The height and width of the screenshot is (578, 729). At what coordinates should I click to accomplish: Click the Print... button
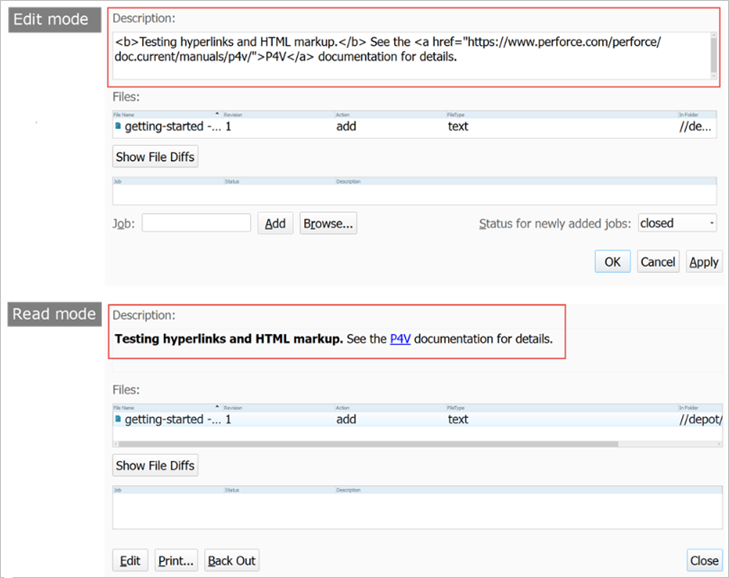pos(176,561)
